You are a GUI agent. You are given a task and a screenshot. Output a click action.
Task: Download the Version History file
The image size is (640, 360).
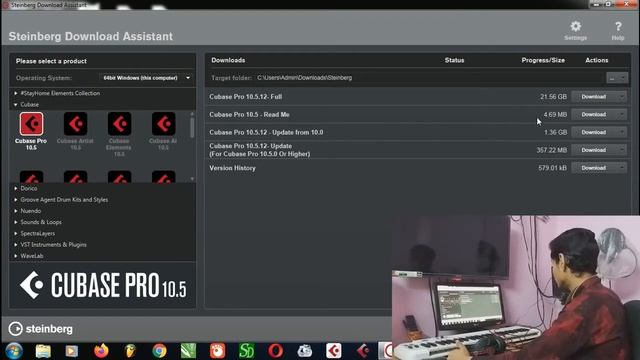coord(594,168)
